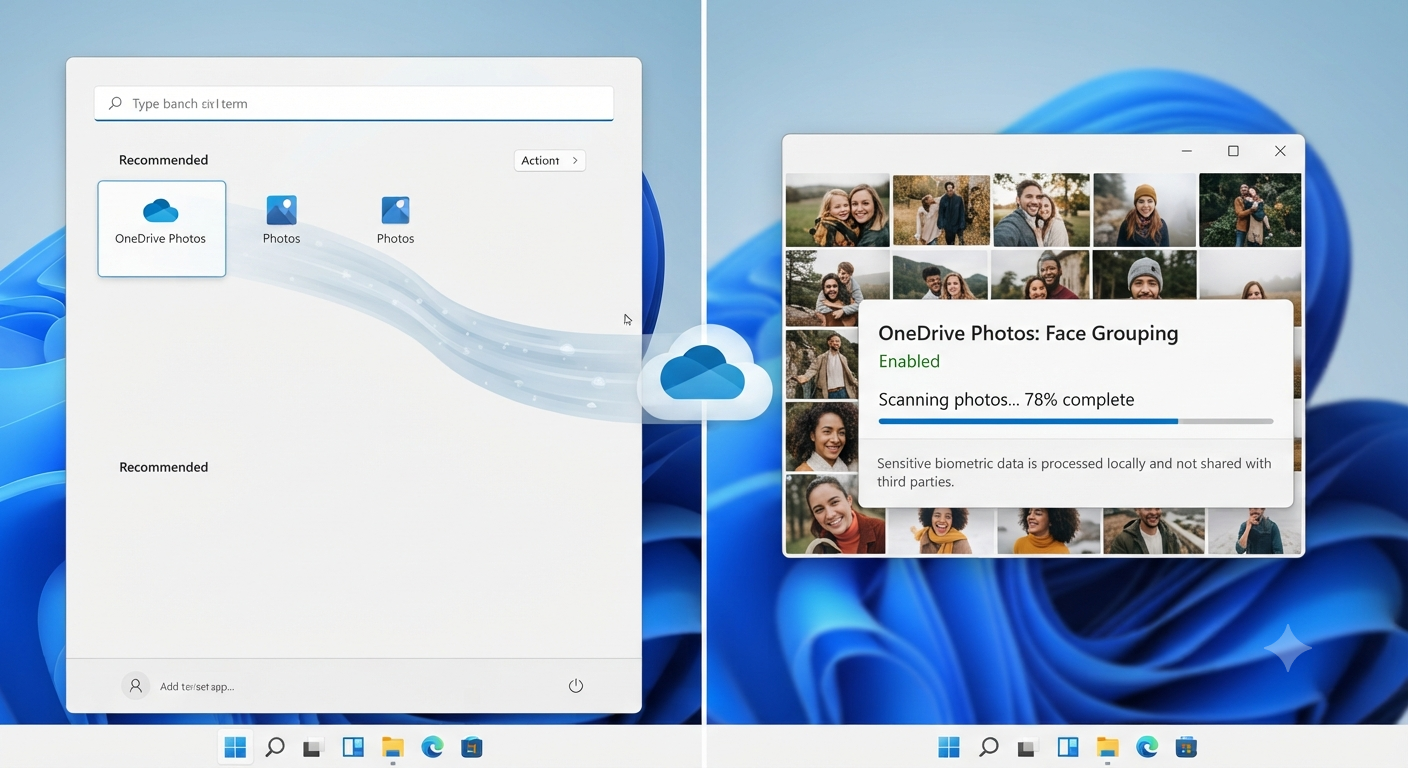Open the power options icon in Start

pyautogui.click(x=575, y=686)
